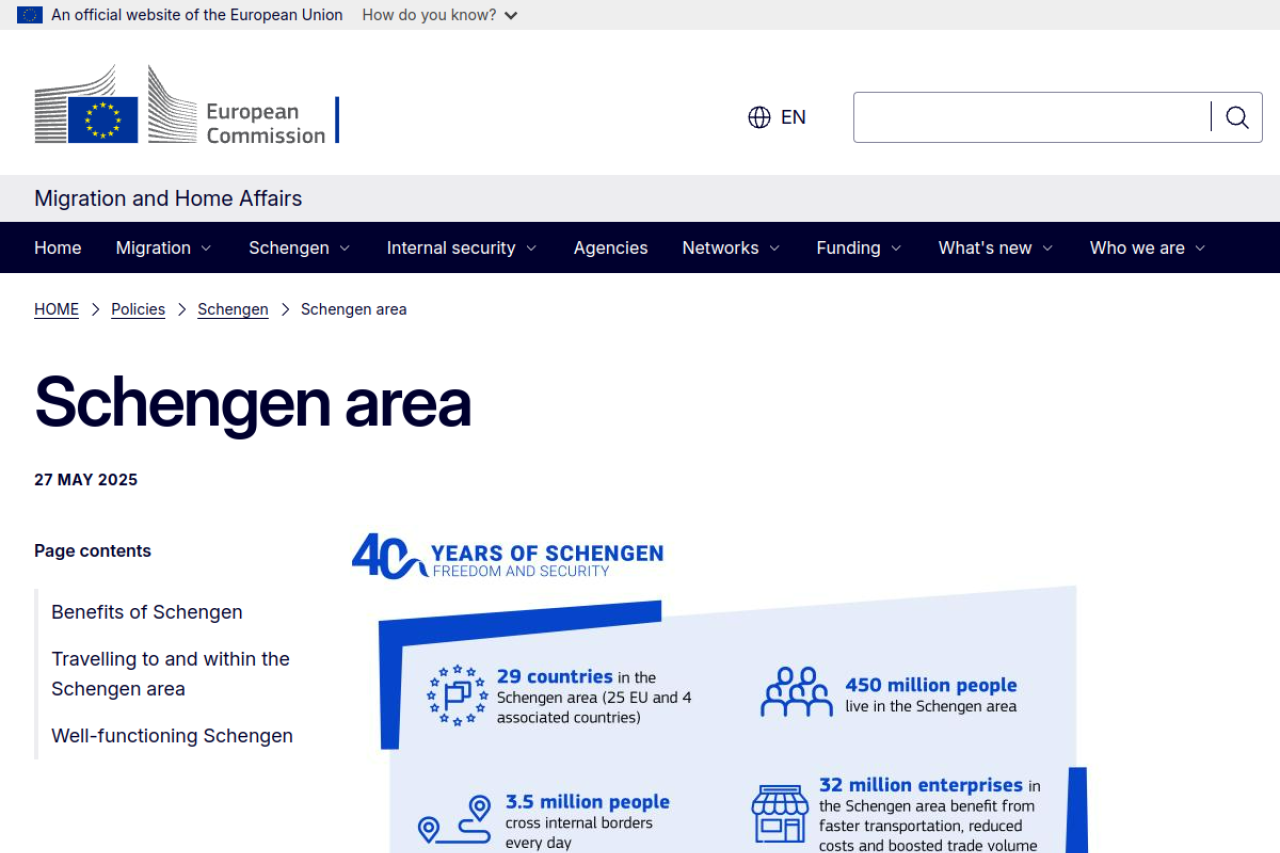Open the Agencies navigation item

611,248
